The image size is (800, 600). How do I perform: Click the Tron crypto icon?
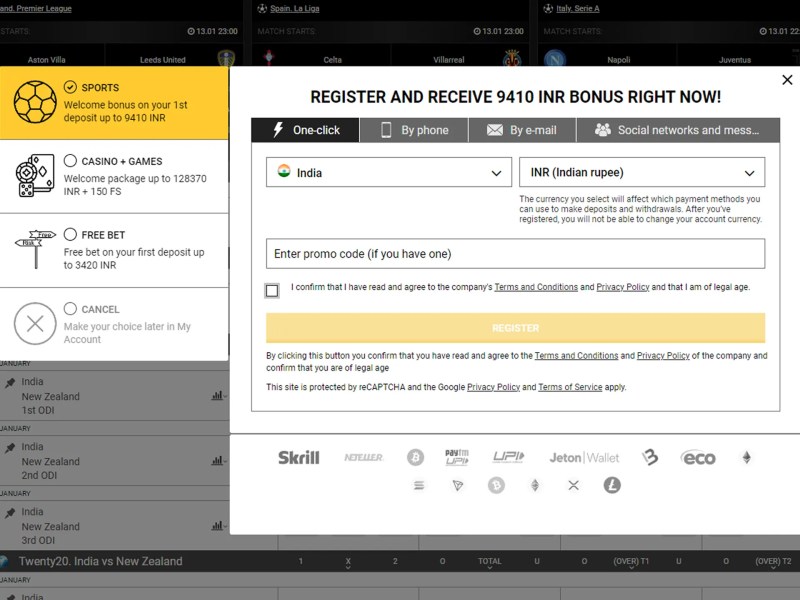pyautogui.click(x=458, y=485)
